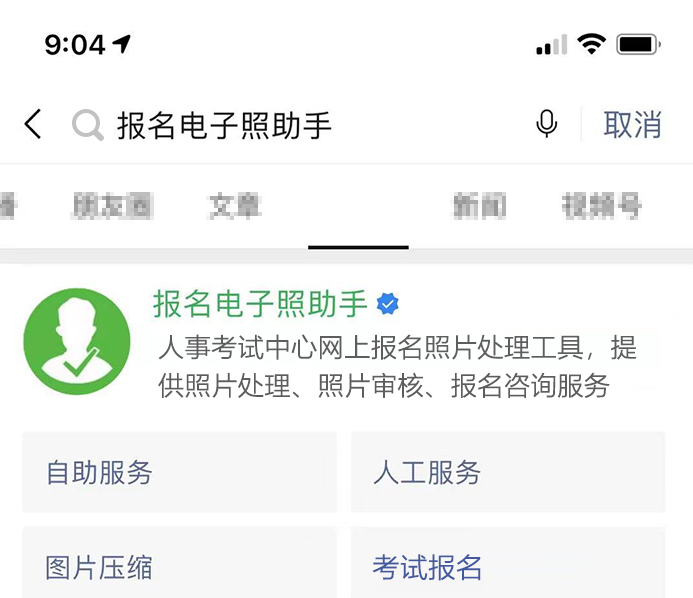Switch to the blurred second tab
This screenshot has width=693, height=598.
click(x=112, y=206)
